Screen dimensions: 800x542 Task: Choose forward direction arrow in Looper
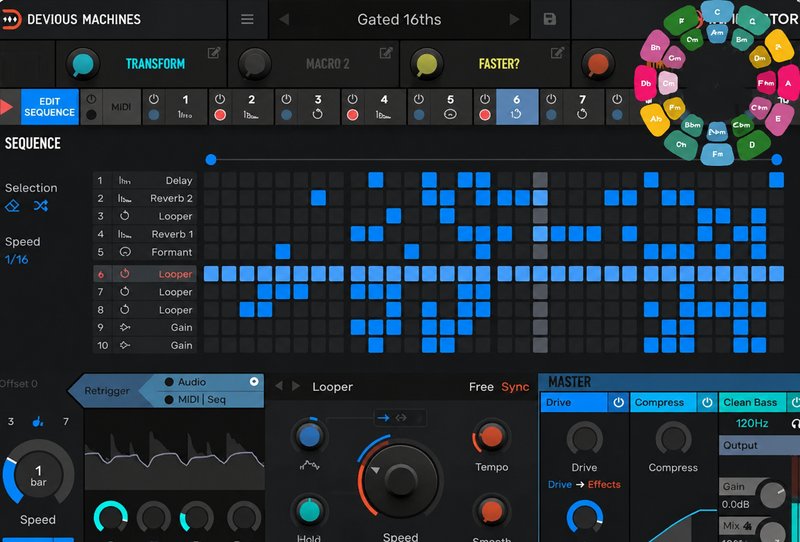click(383, 418)
